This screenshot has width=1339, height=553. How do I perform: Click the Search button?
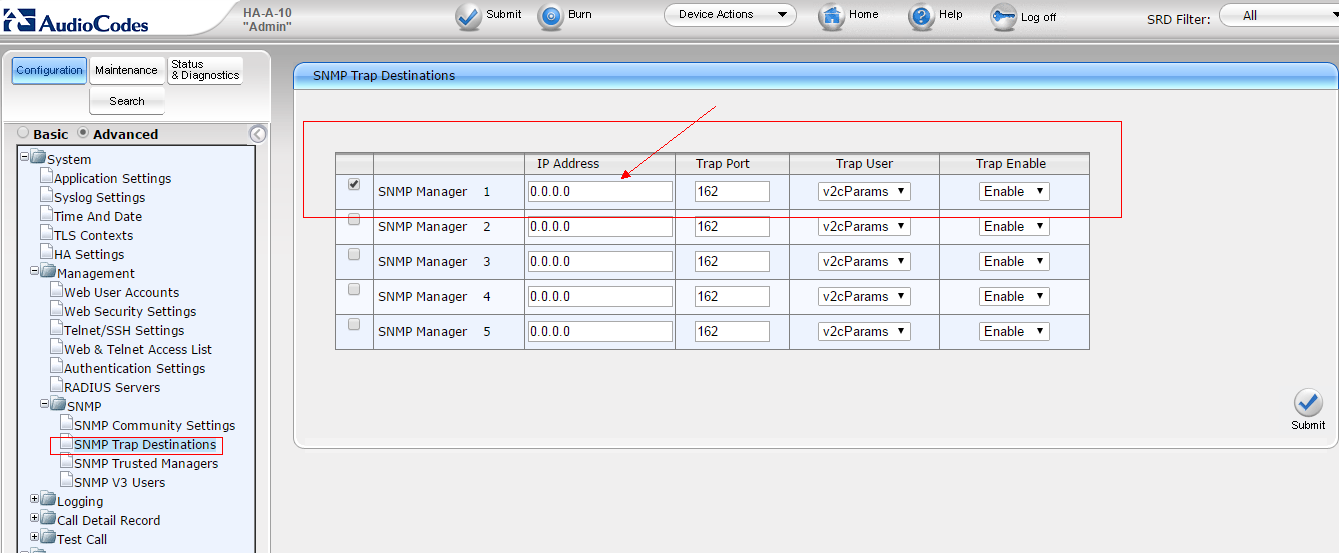pos(127,101)
